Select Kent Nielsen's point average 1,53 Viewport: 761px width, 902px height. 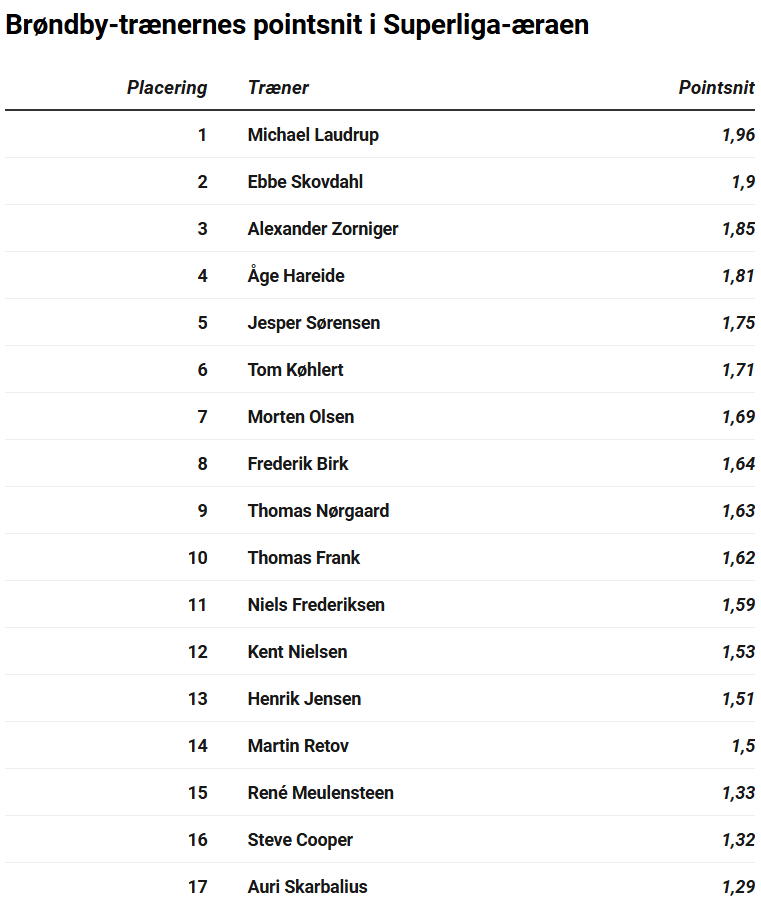[739, 652]
